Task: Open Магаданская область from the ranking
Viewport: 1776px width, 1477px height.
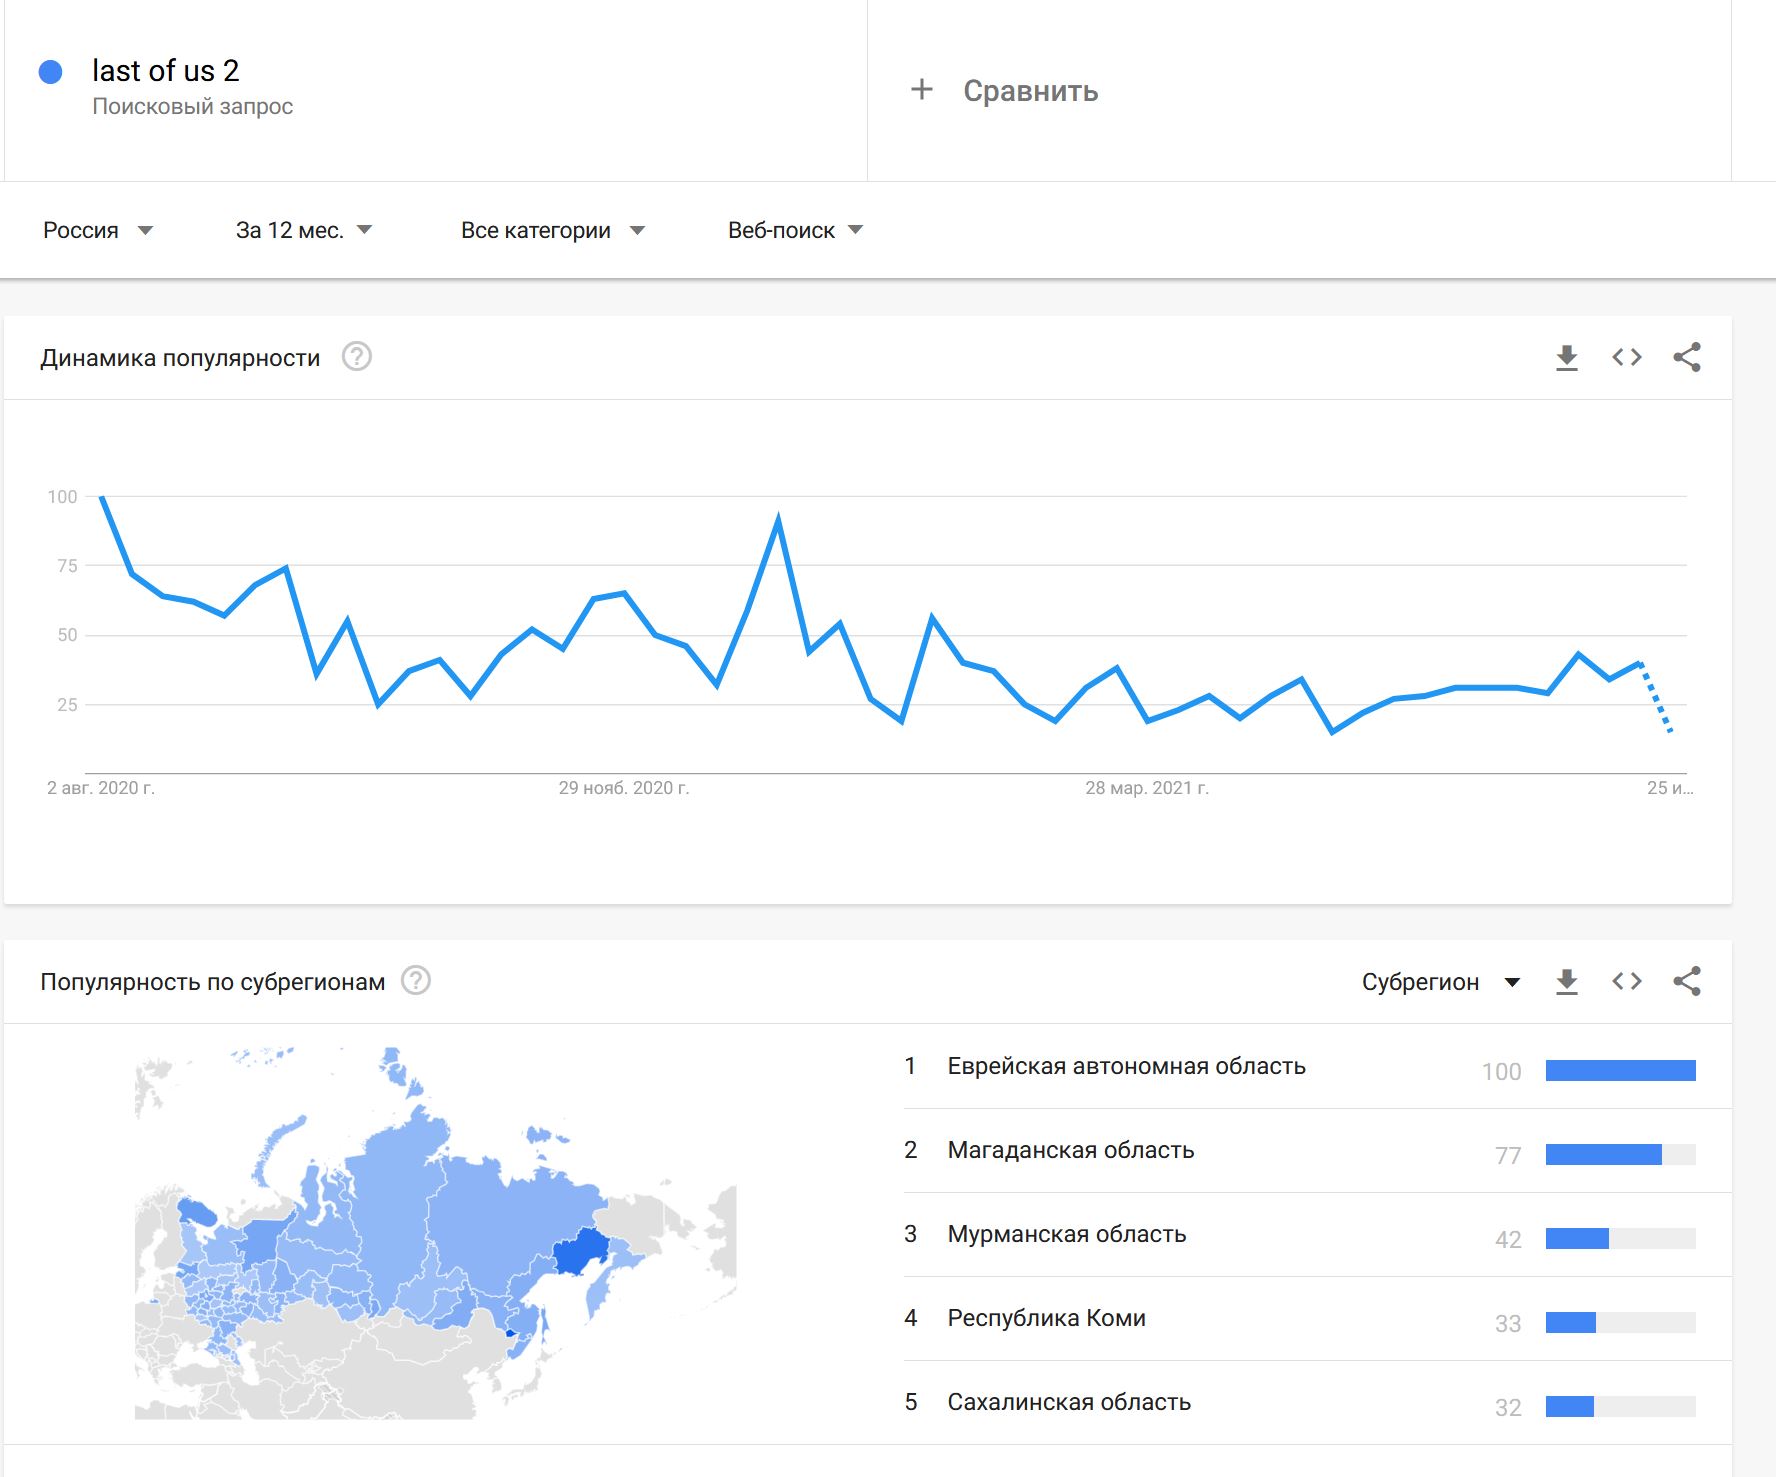Action: tap(1070, 1151)
